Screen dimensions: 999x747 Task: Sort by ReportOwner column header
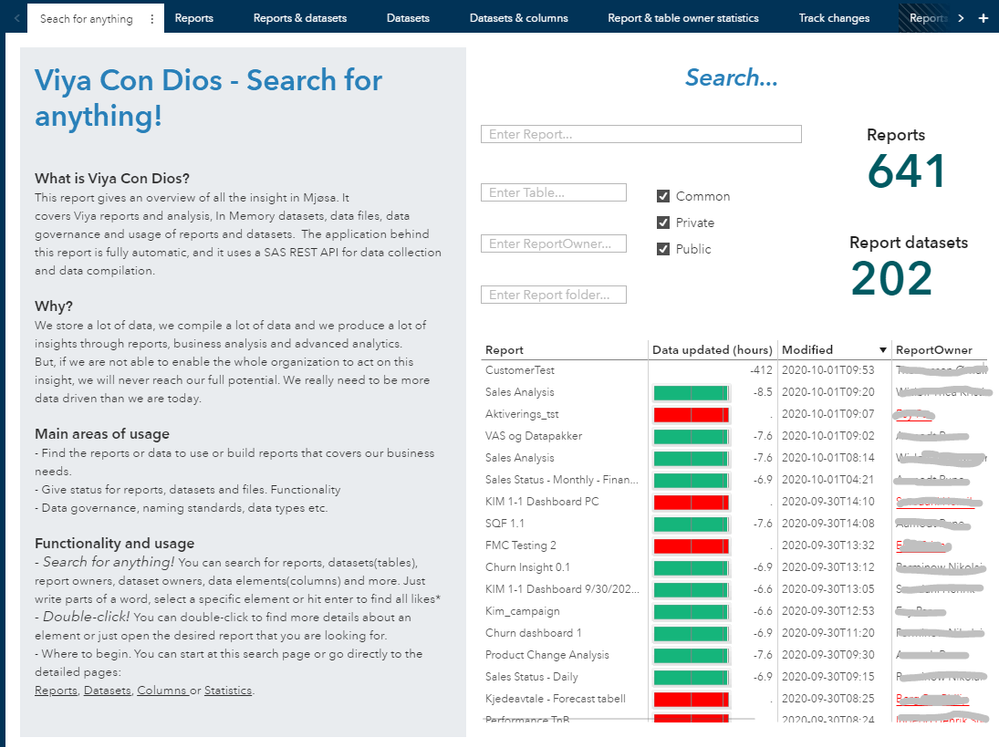(x=933, y=350)
